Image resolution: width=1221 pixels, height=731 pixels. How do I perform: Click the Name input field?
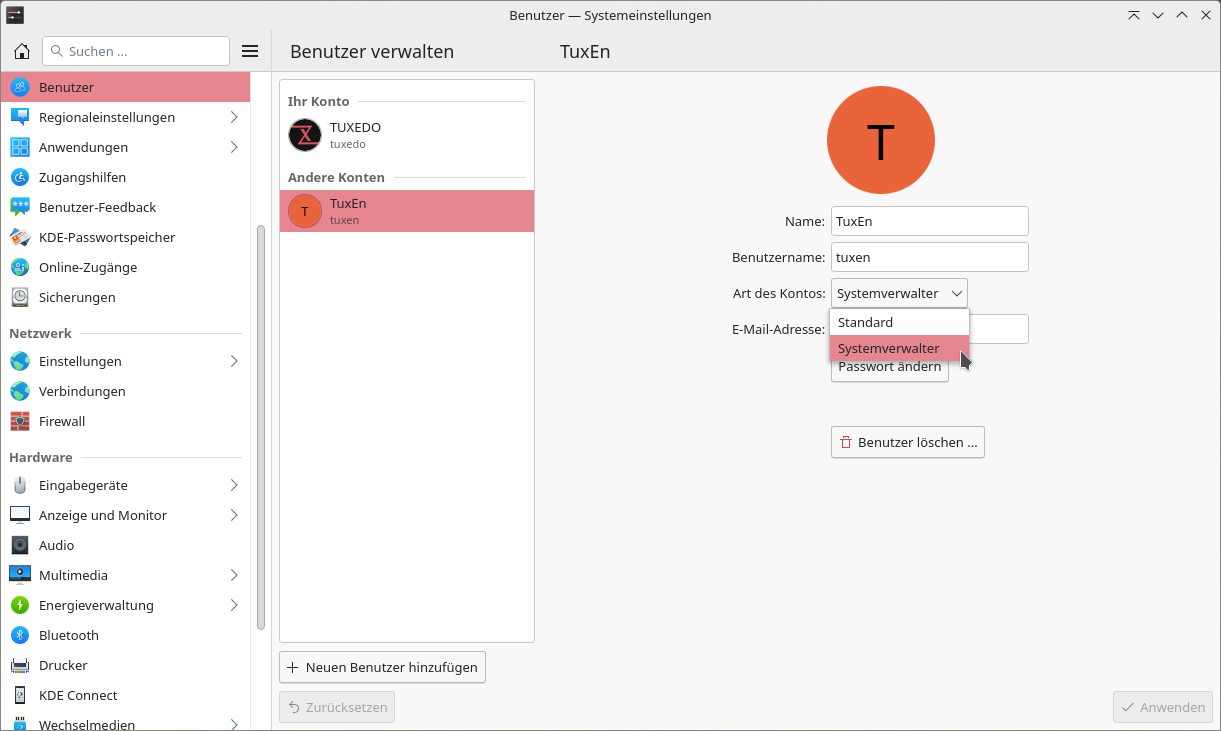(x=929, y=221)
